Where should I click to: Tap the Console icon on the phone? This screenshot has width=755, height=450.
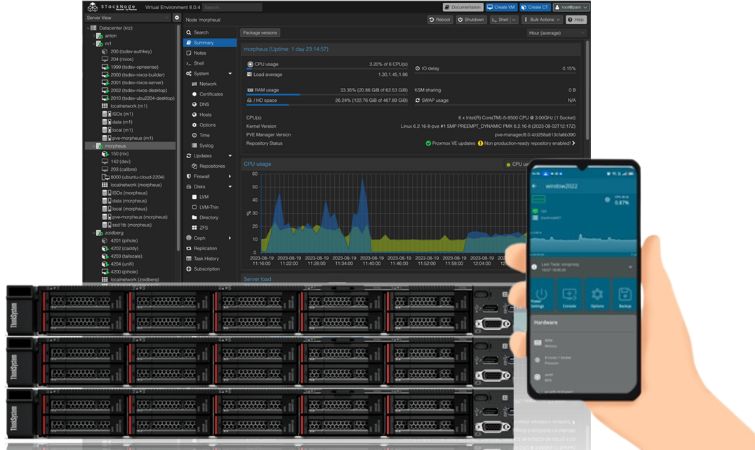coord(568,297)
